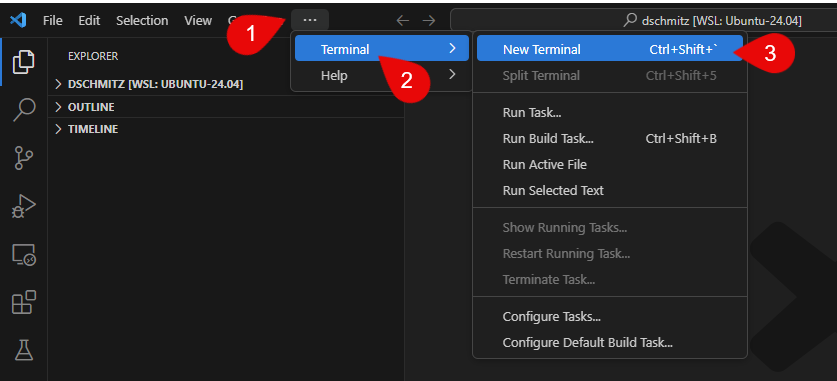Screen dimensions: 837x381
Task: Open the Remote Explorer icon
Action: [x=23, y=255]
